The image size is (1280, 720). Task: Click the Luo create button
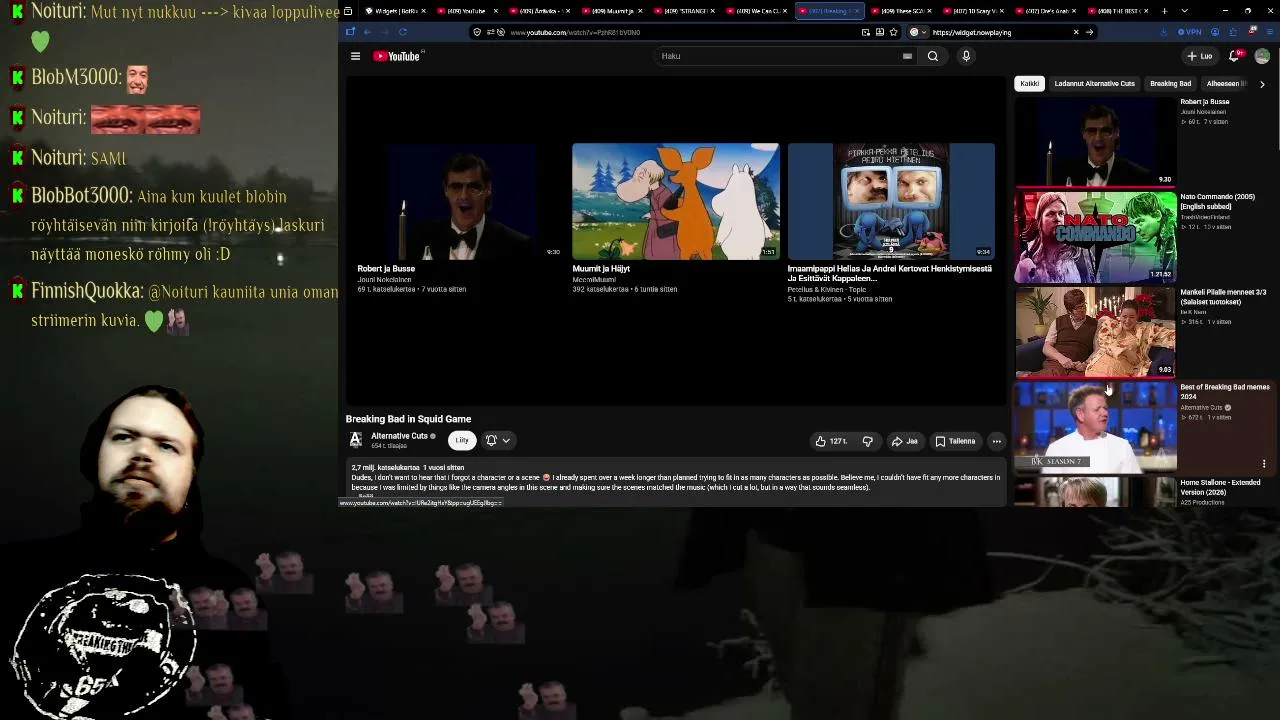pyautogui.click(x=1200, y=56)
